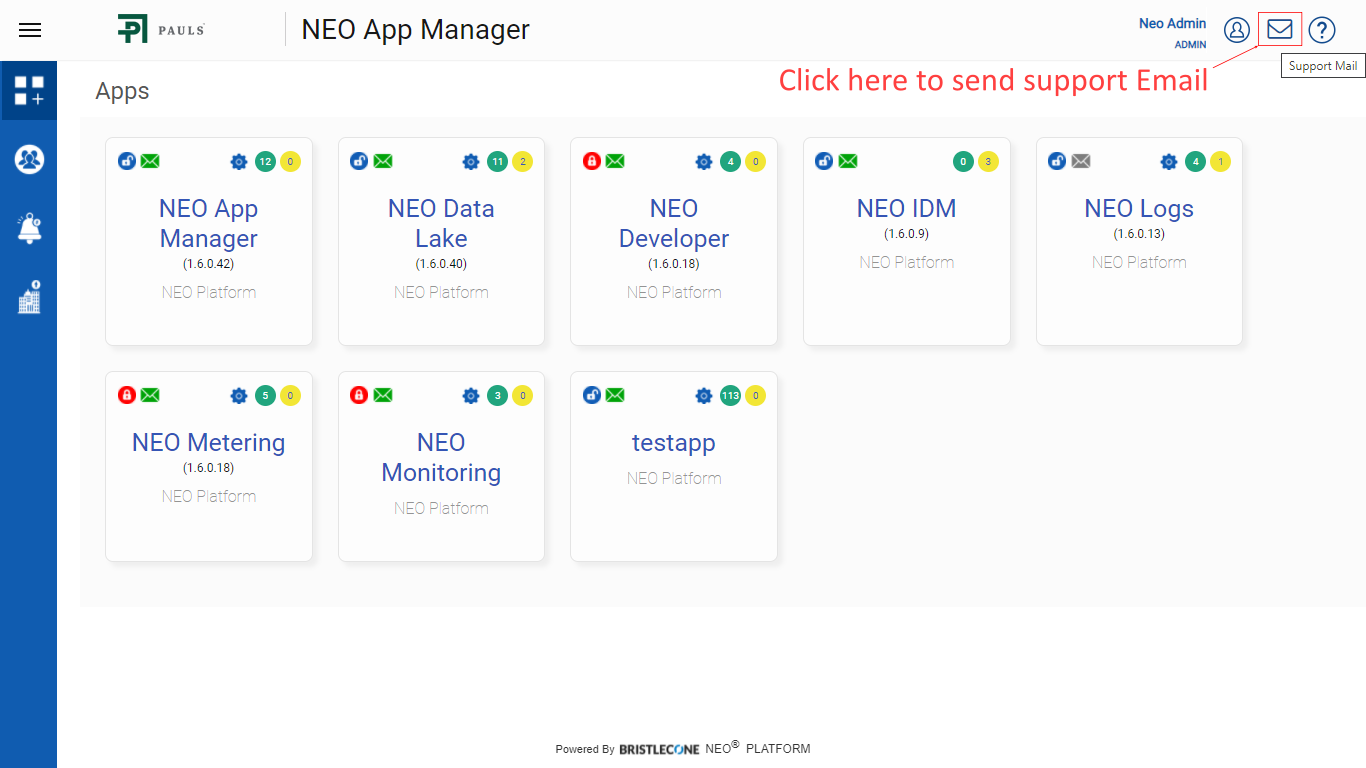
Task: Click the Neo Admin user name
Action: [1173, 23]
